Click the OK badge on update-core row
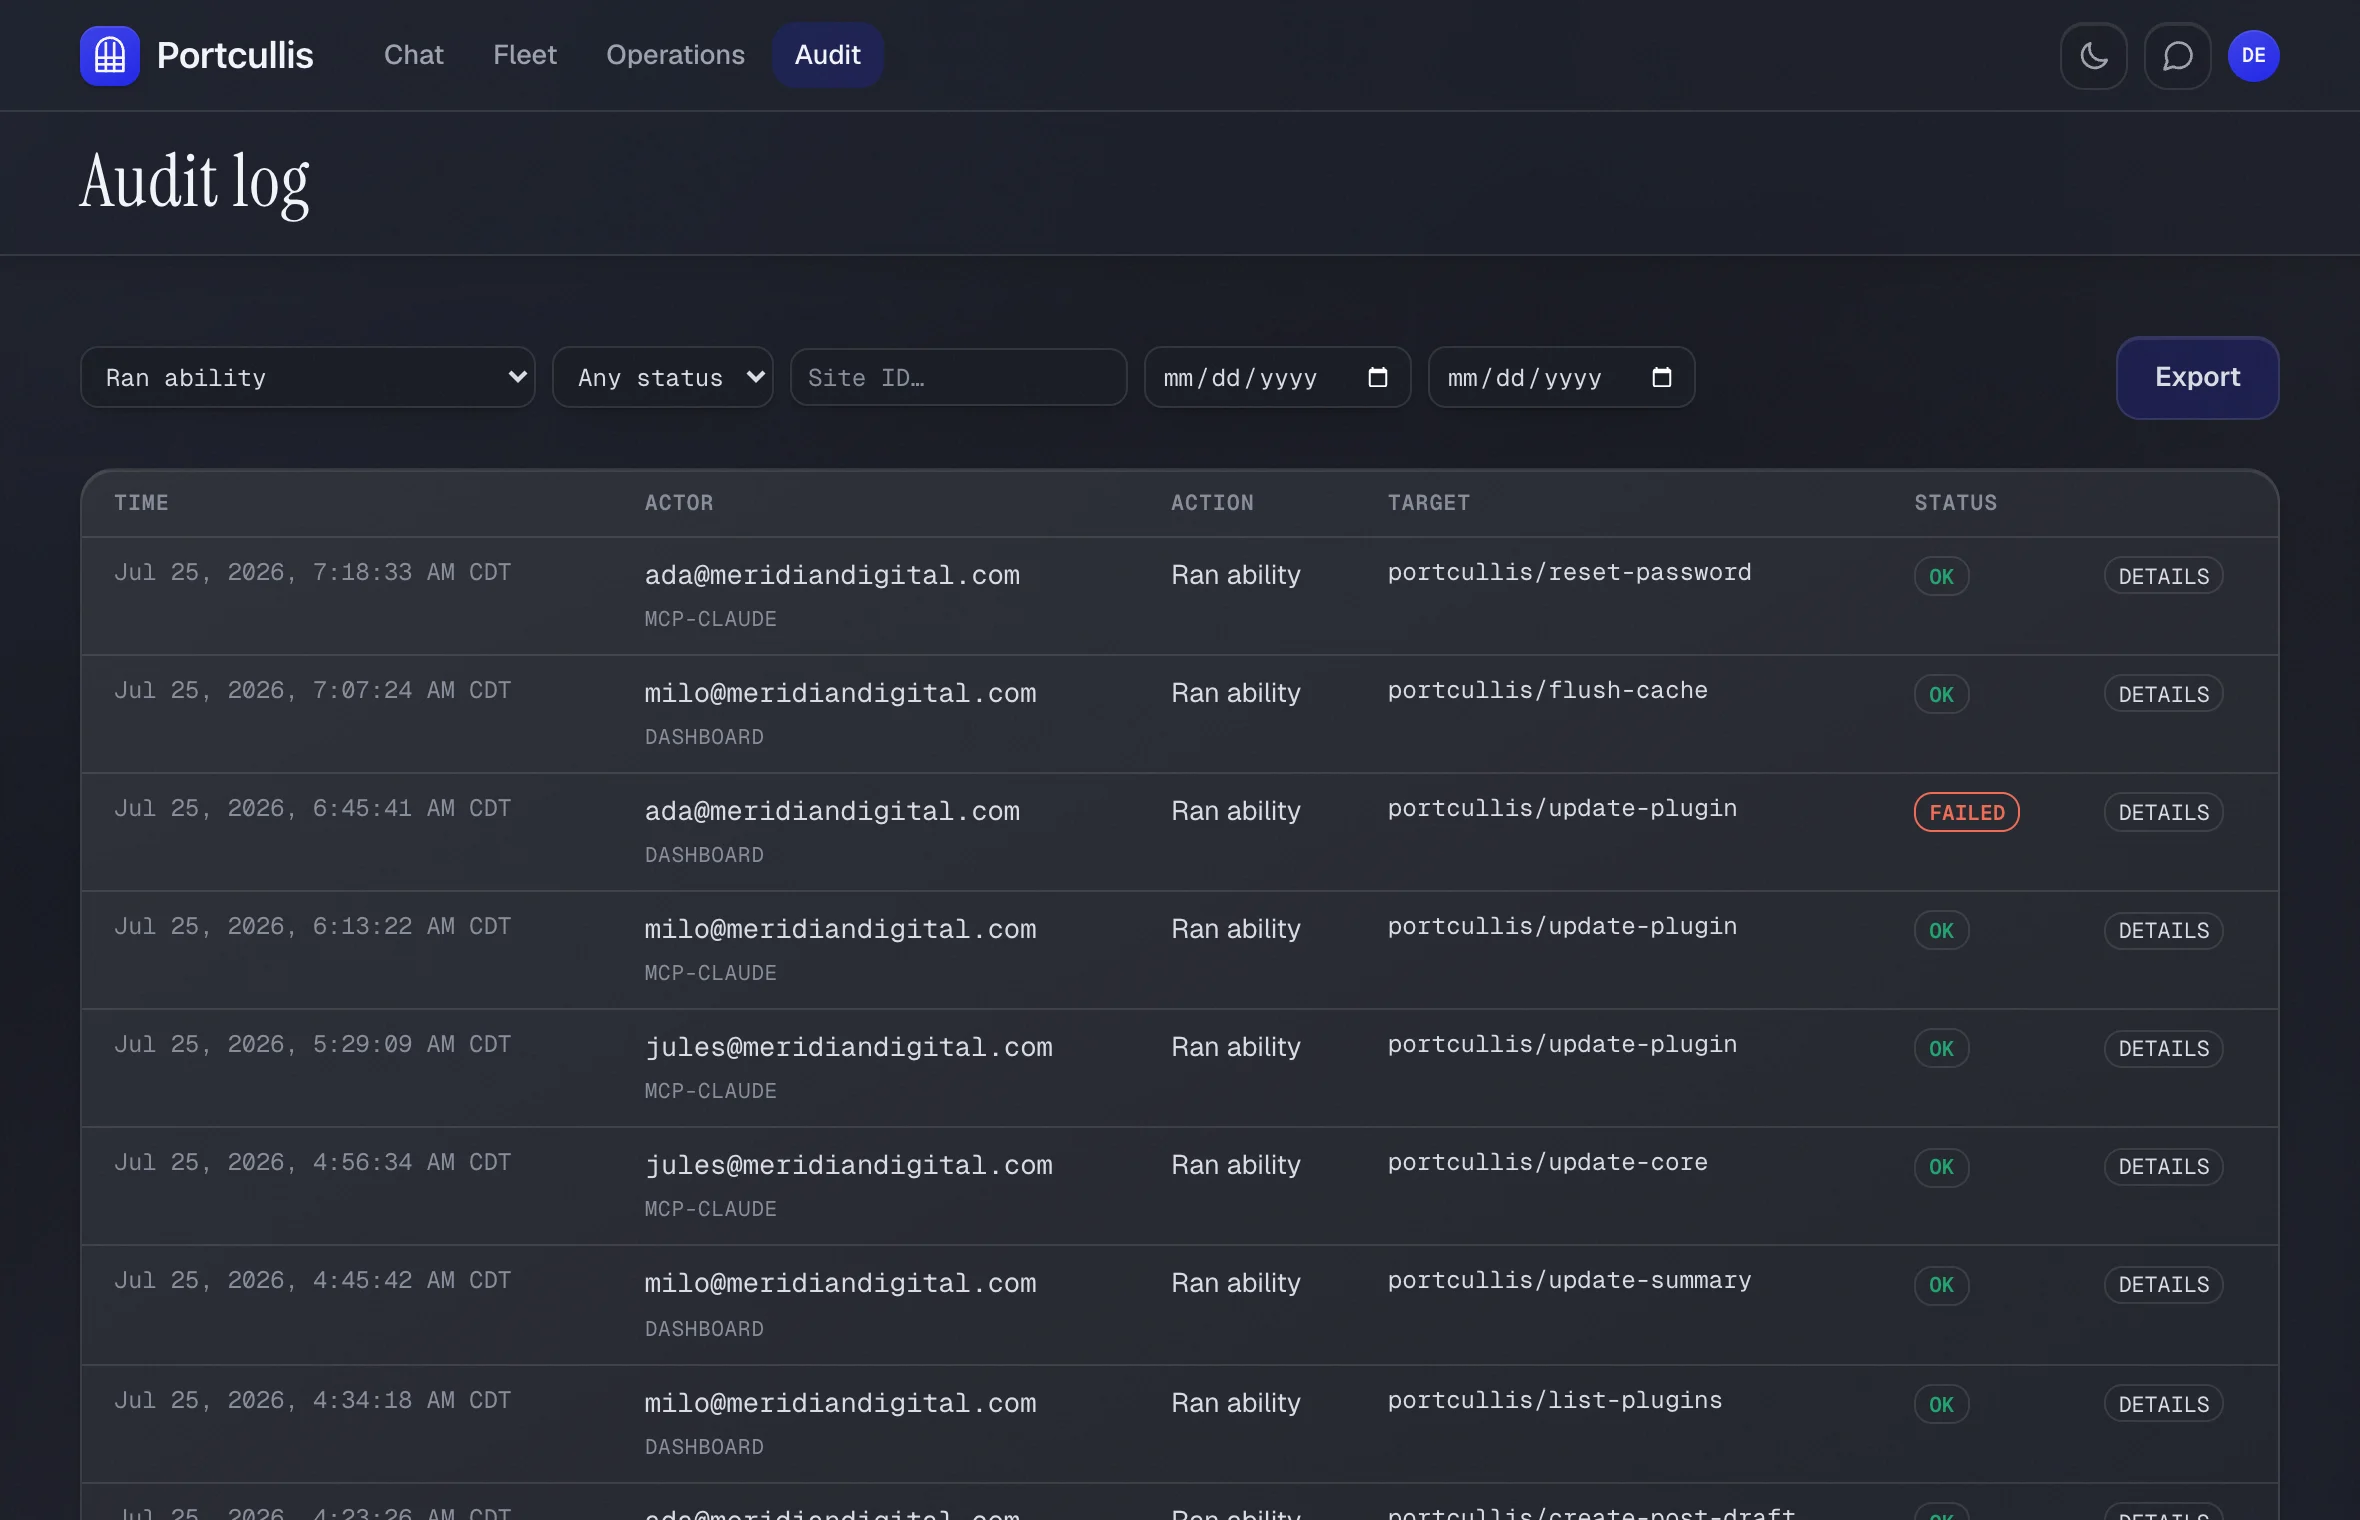Screen dimensions: 2360x1520 pyautogui.click(x=1941, y=1166)
